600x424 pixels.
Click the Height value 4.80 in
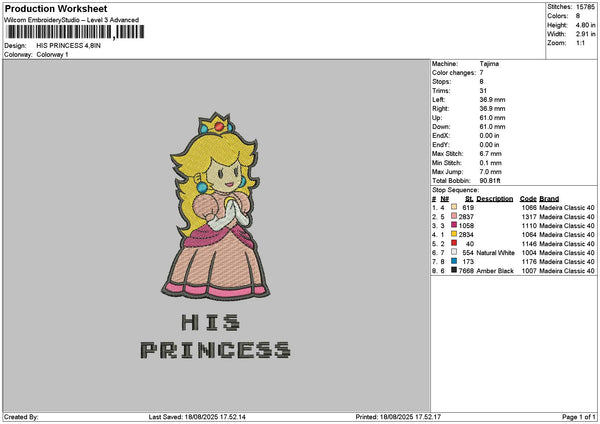pyautogui.click(x=585, y=25)
